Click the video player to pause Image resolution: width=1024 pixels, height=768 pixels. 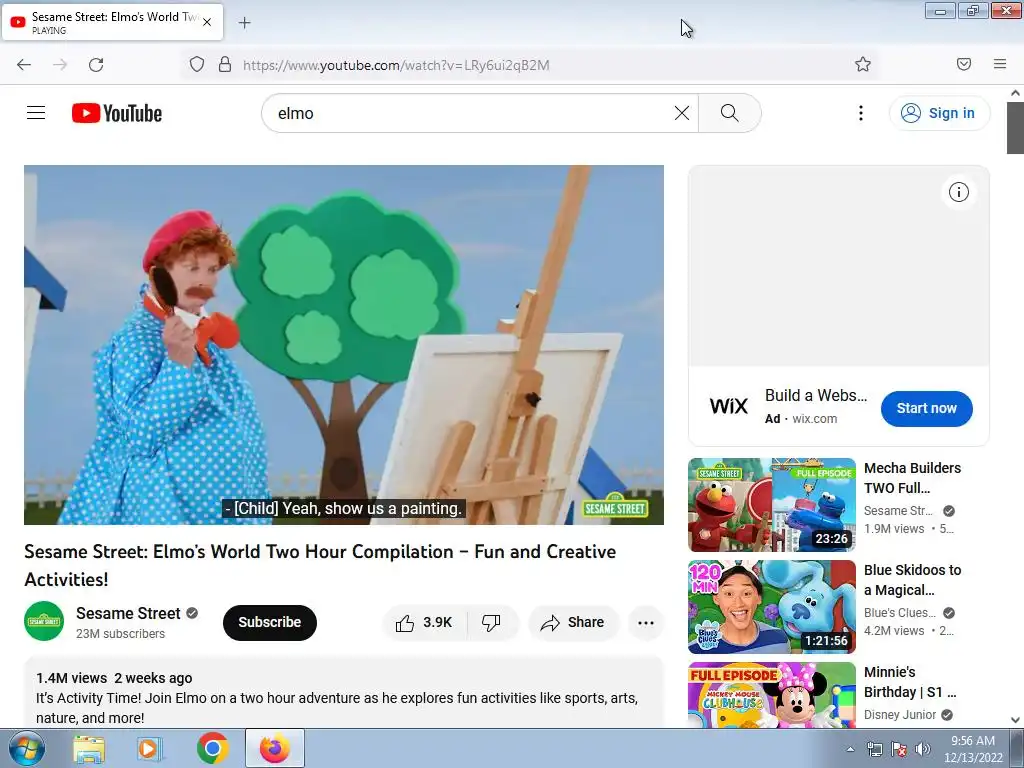[x=344, y=345]
